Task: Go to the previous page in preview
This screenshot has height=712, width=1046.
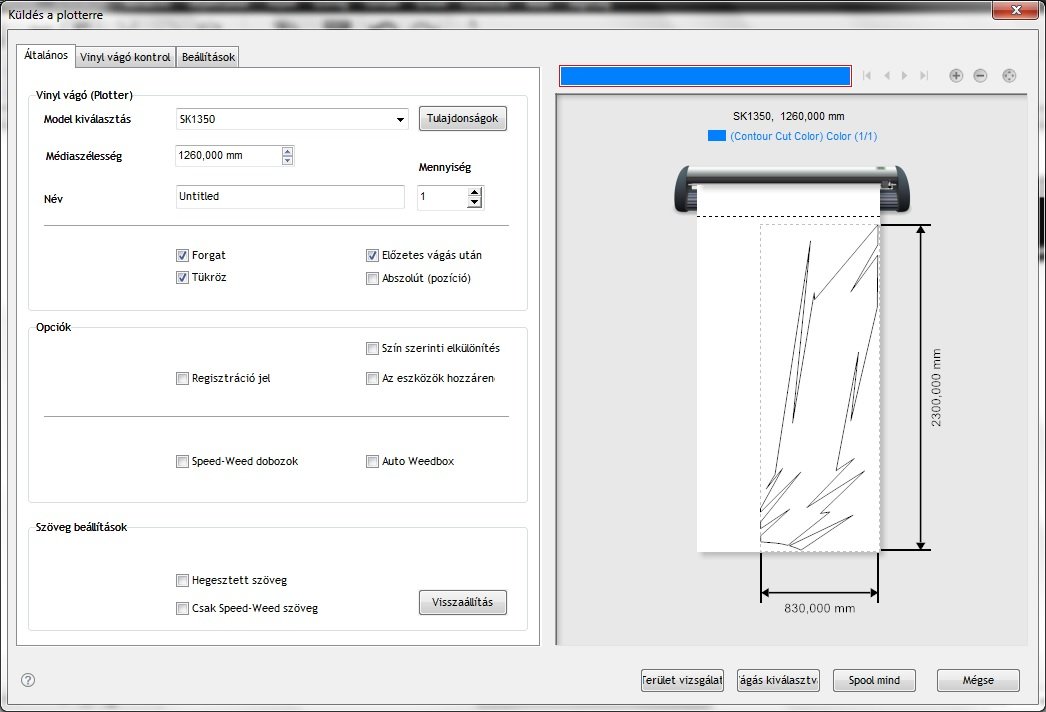Action: [886, 76]
